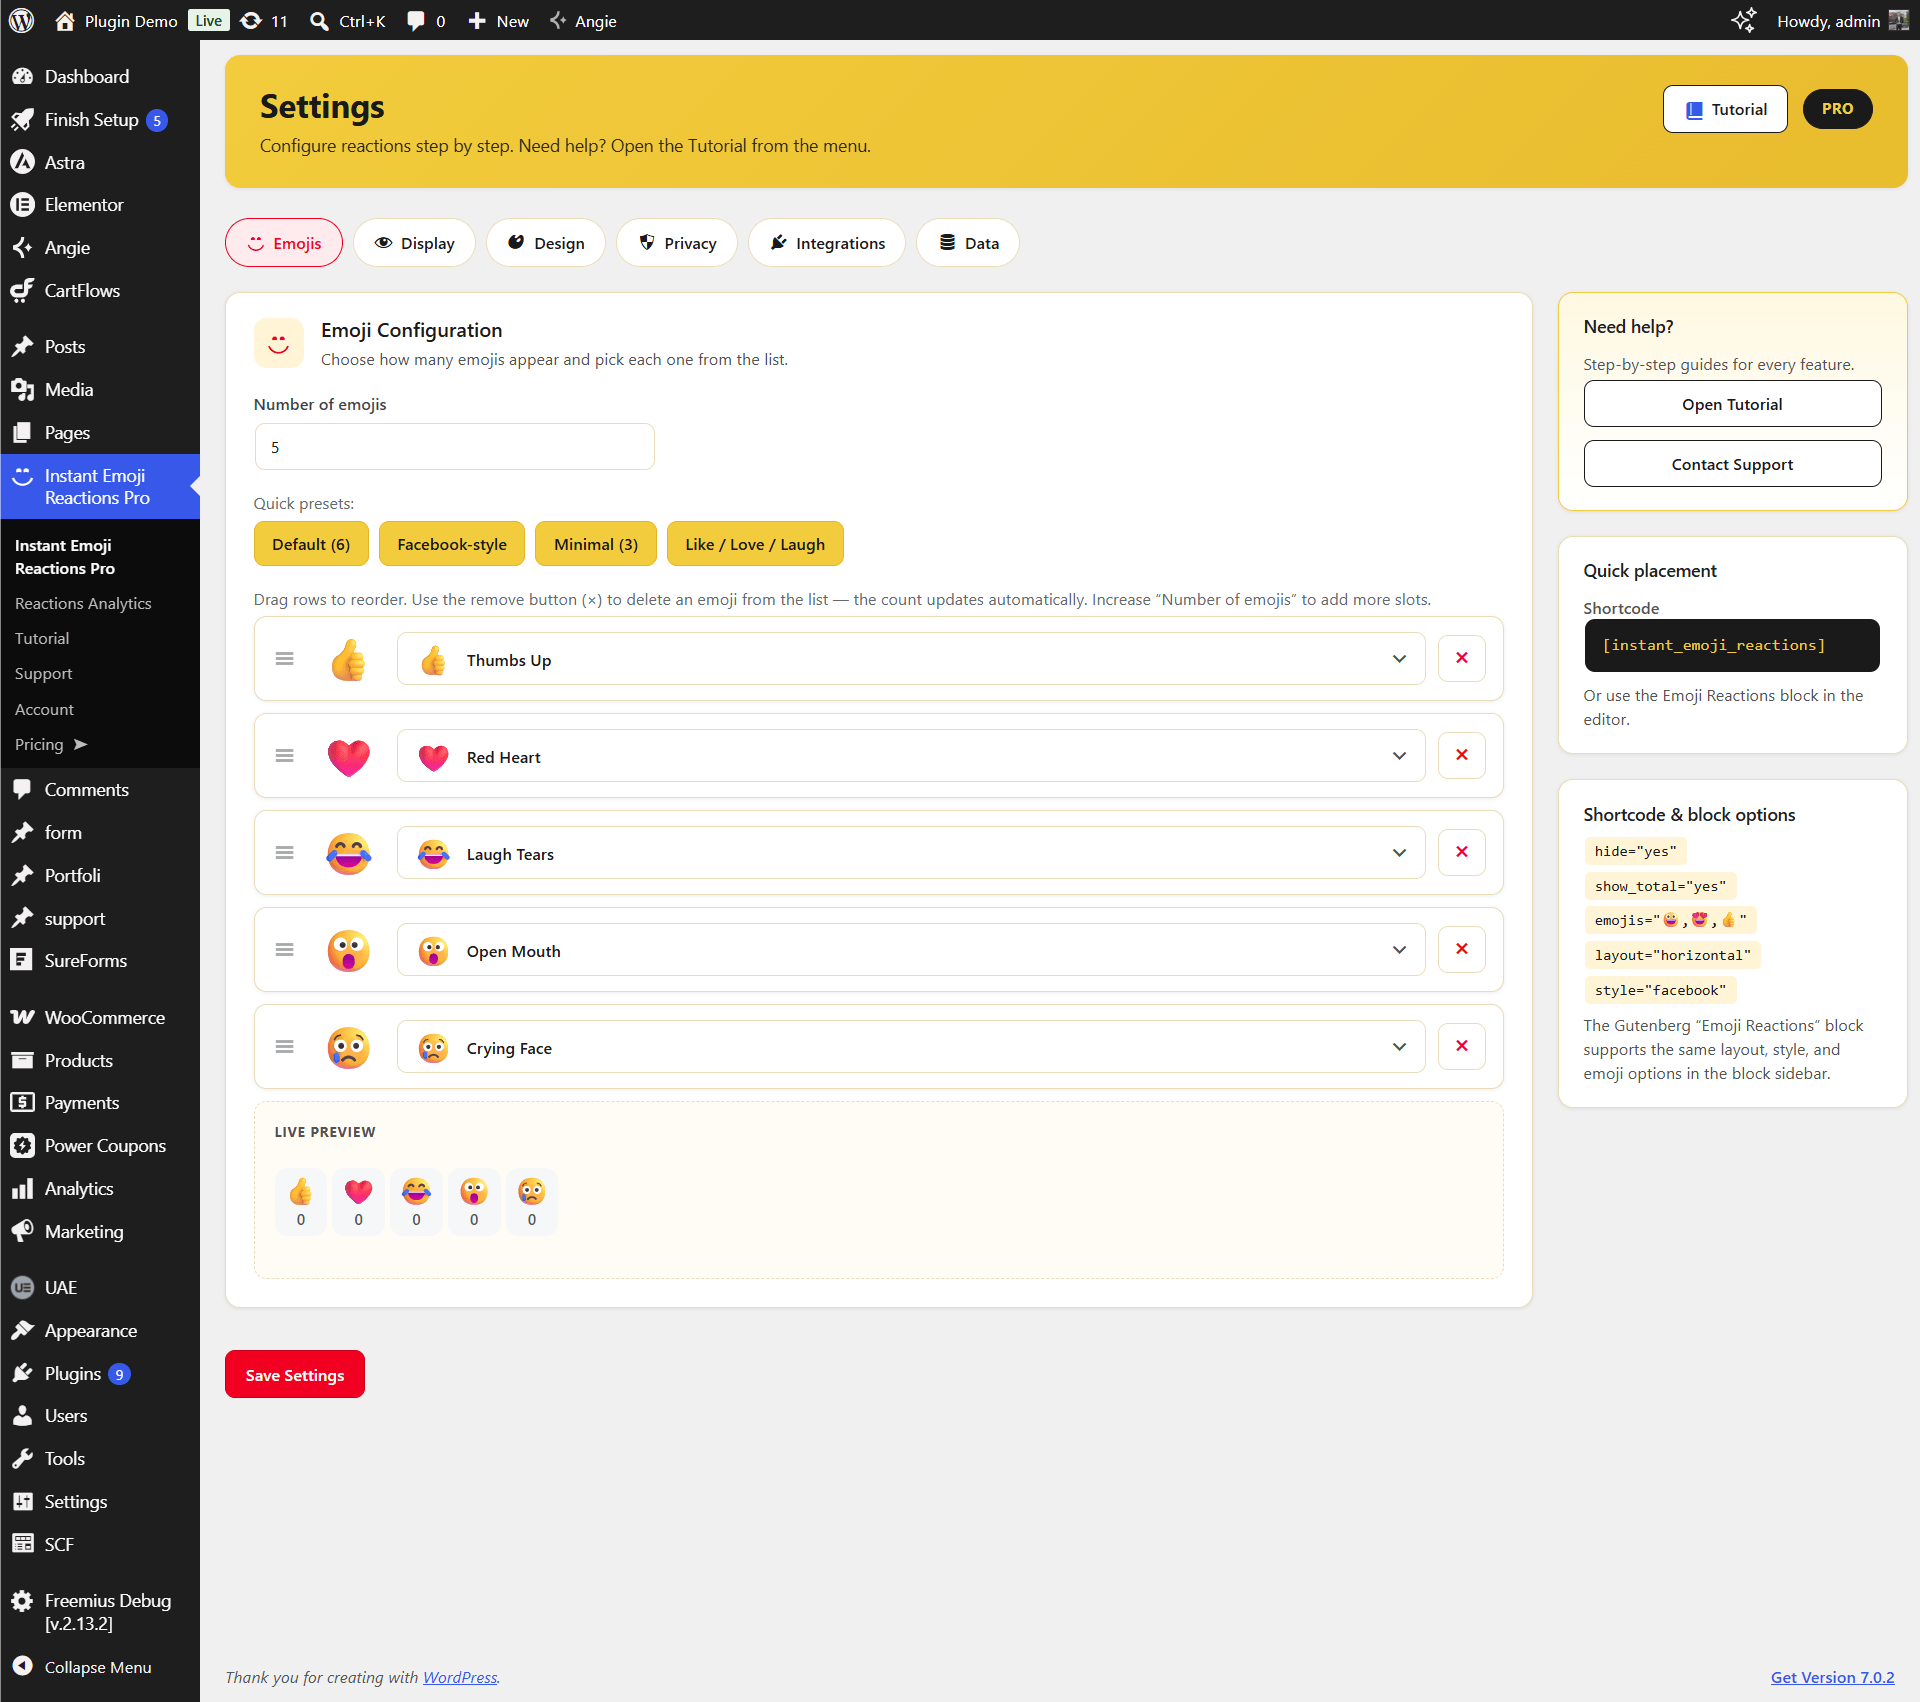Click the style="facebook" option code
Viewport: 1920px width, 1702px height.
point(1660,990)
